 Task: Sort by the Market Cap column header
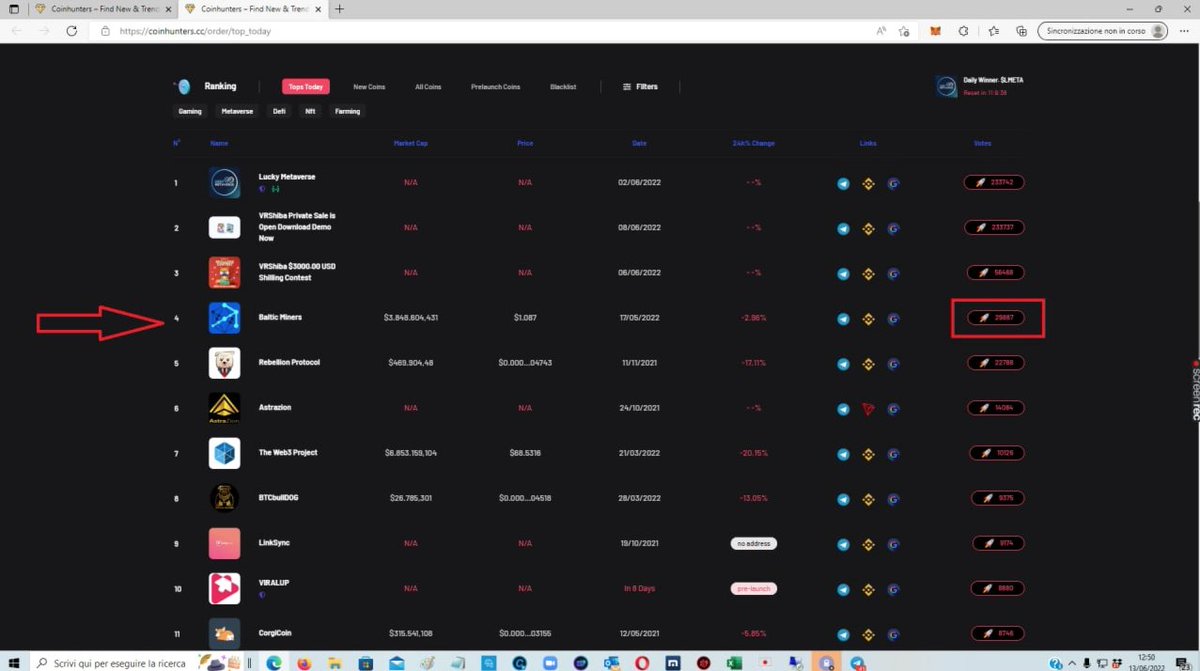410,143
